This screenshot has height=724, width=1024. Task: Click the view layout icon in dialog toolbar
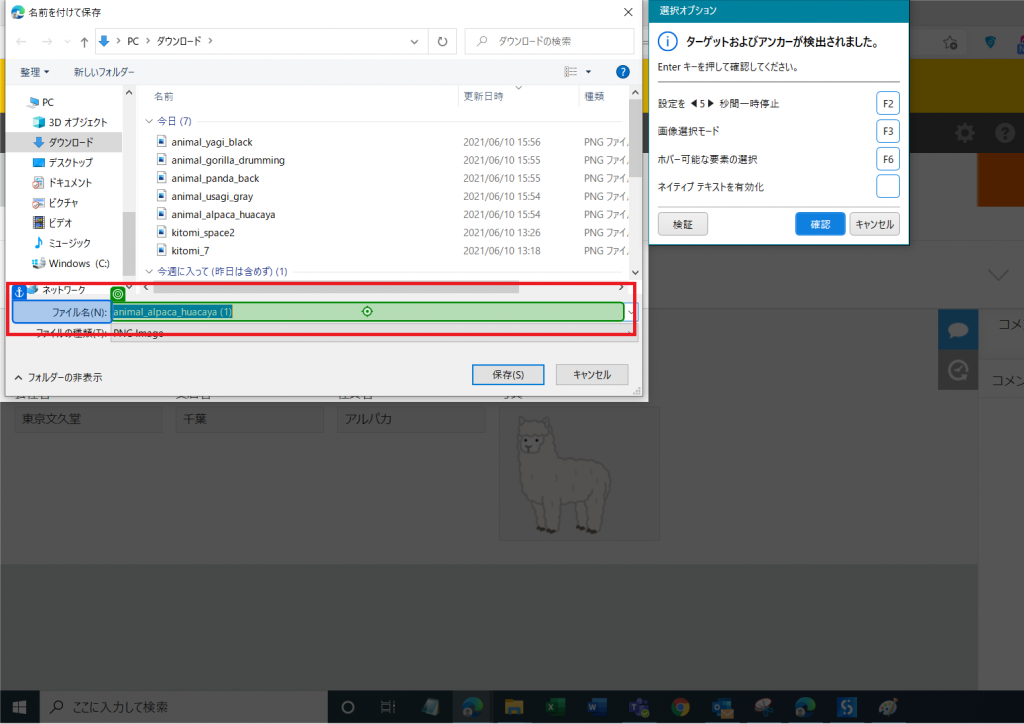[x=571, y=72]
